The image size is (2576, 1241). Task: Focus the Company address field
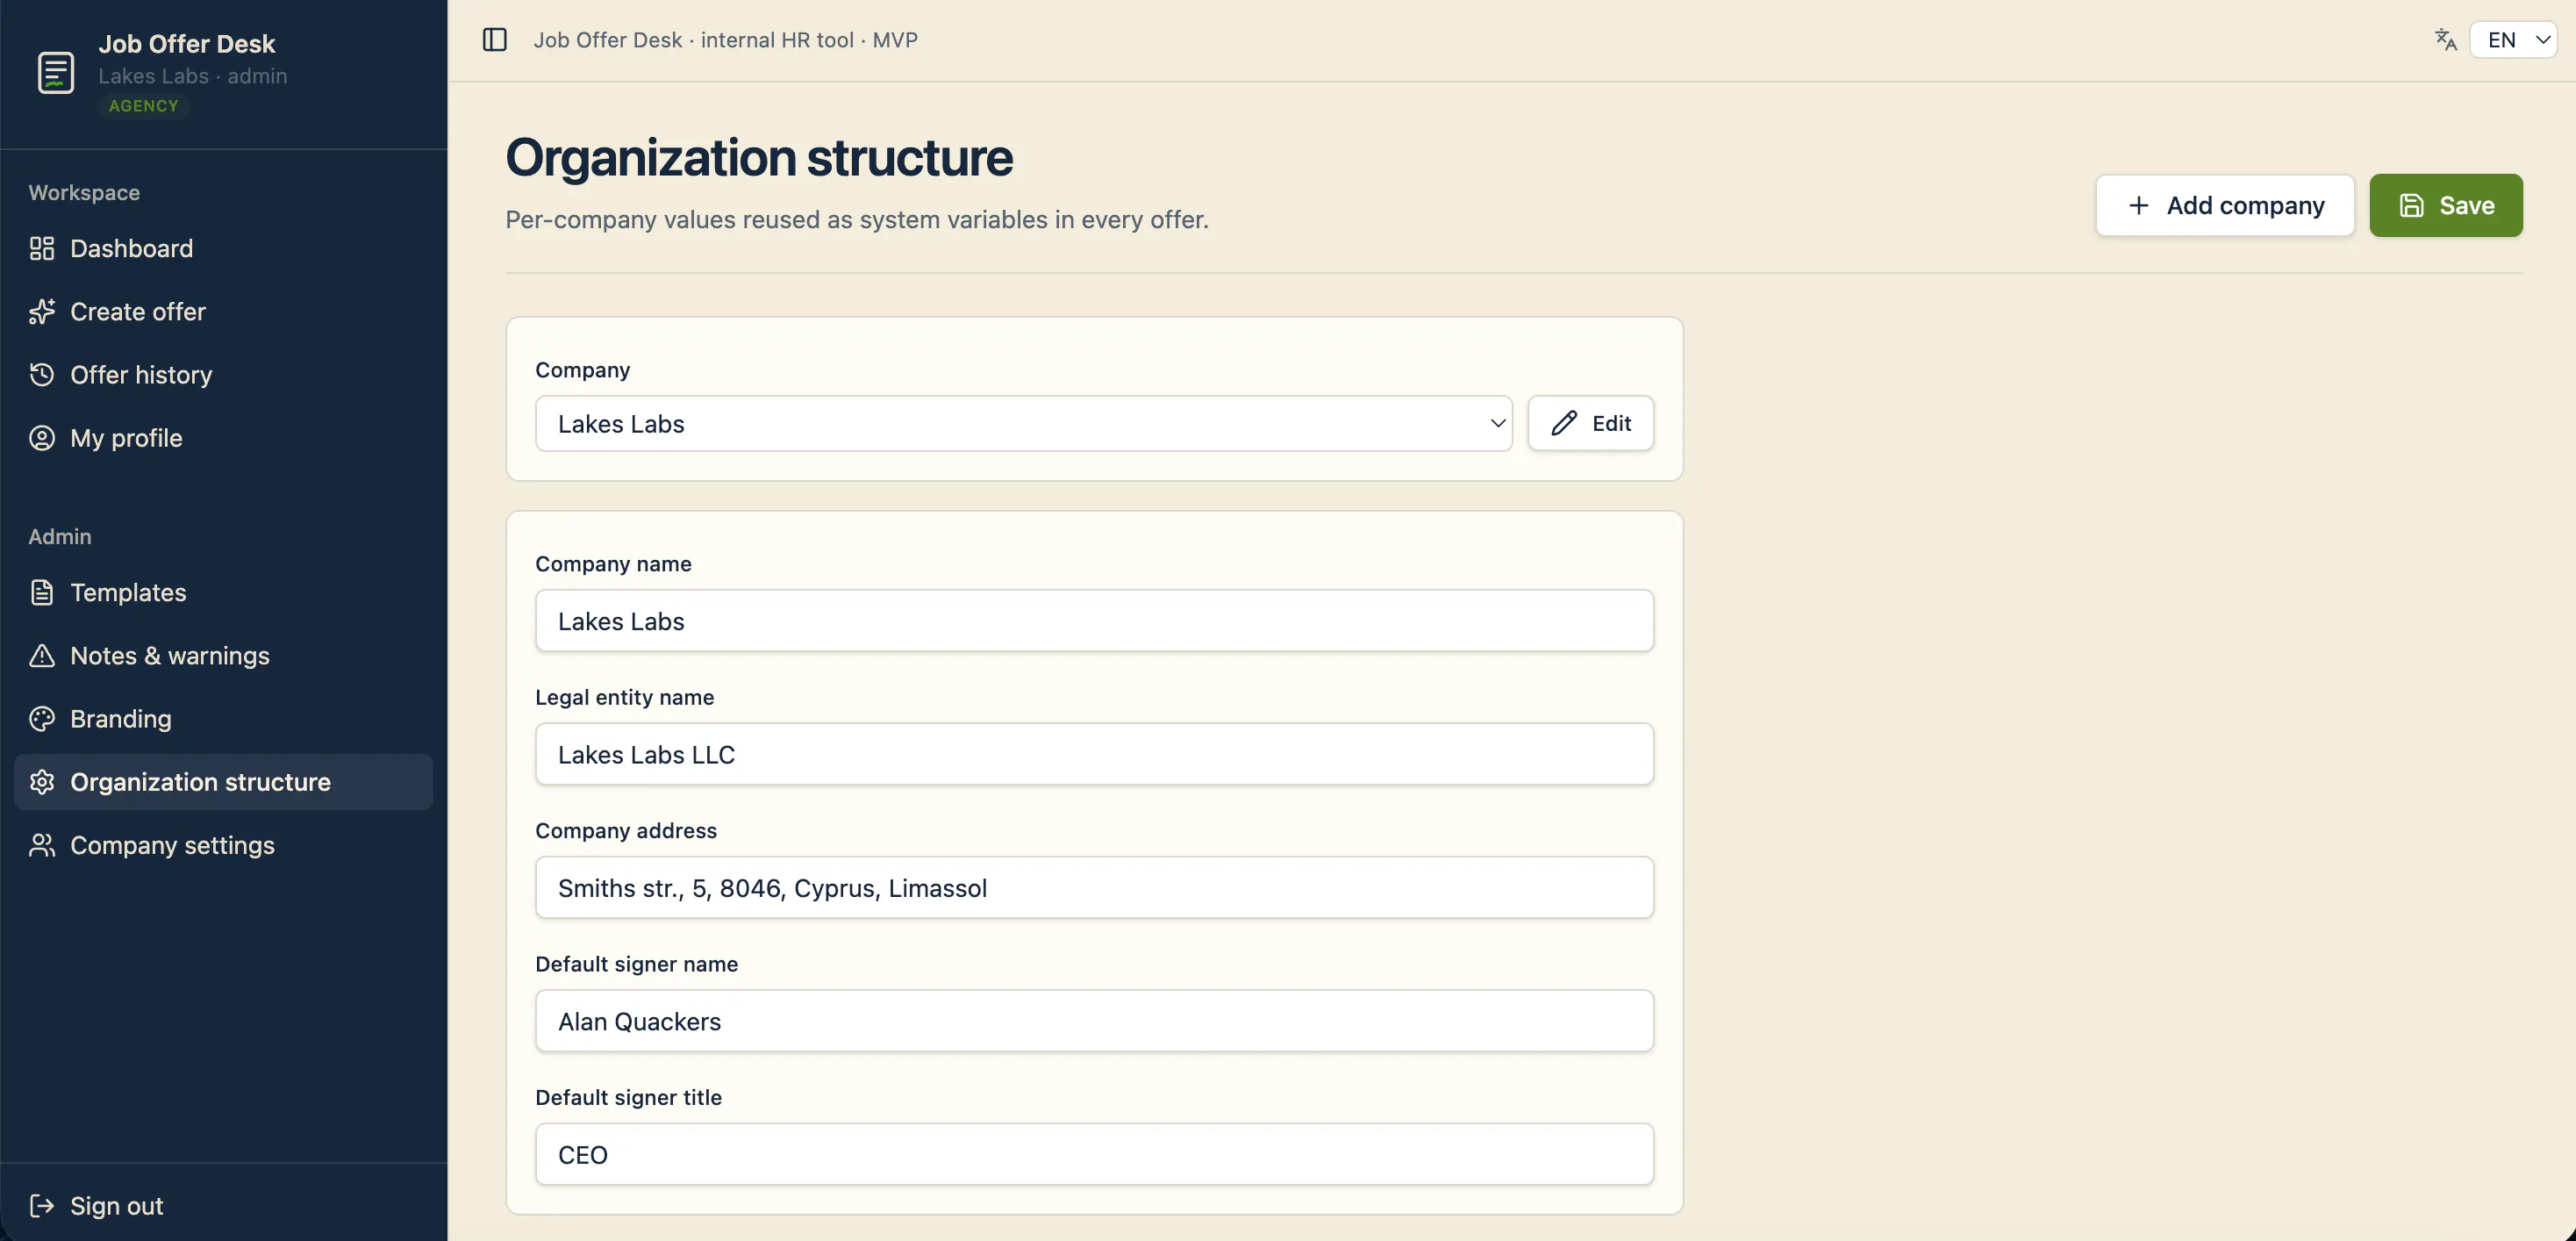pos(1094,887)
